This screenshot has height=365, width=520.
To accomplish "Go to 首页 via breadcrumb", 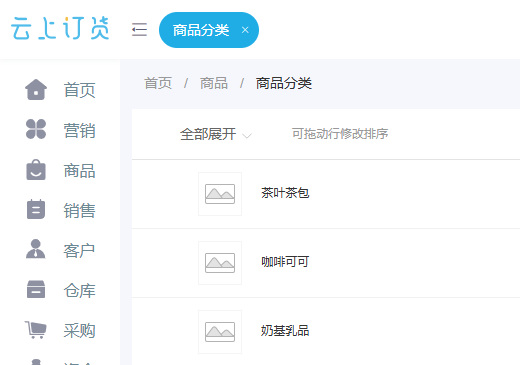I will 158,83.
